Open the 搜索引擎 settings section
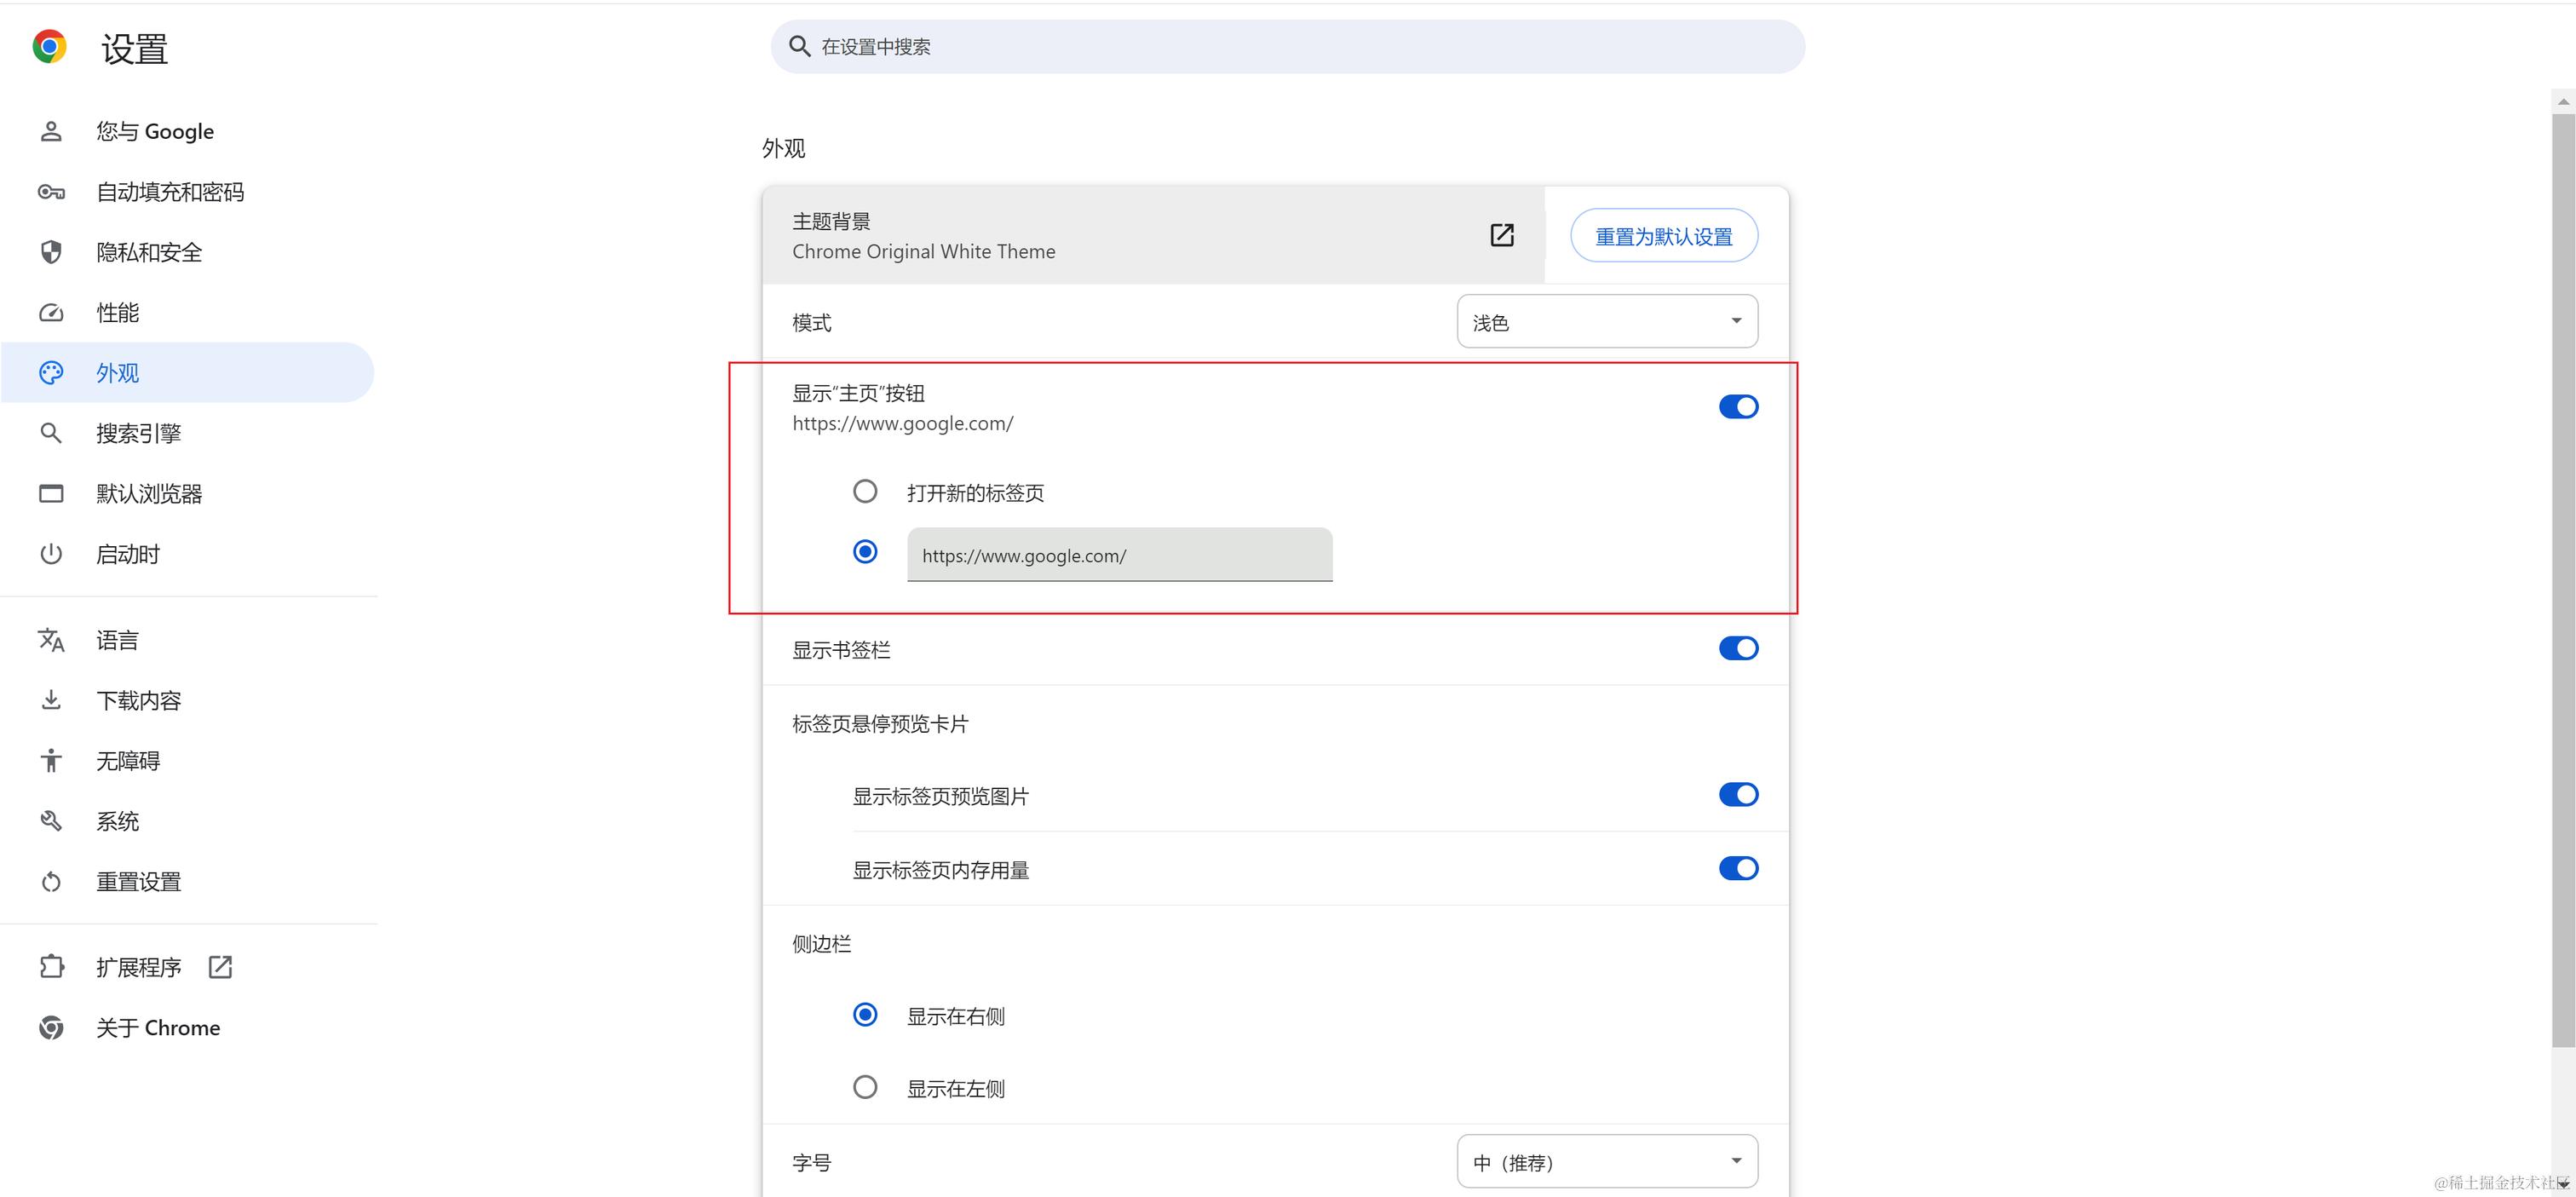Viewport: 2576px width, 1197px height. pos(138,433)
